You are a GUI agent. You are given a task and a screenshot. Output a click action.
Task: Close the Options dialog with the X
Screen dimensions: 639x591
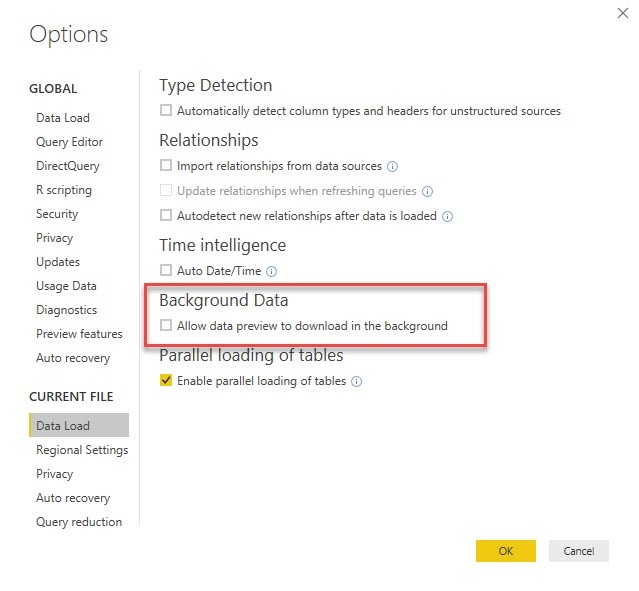click(x=622, y=13)
